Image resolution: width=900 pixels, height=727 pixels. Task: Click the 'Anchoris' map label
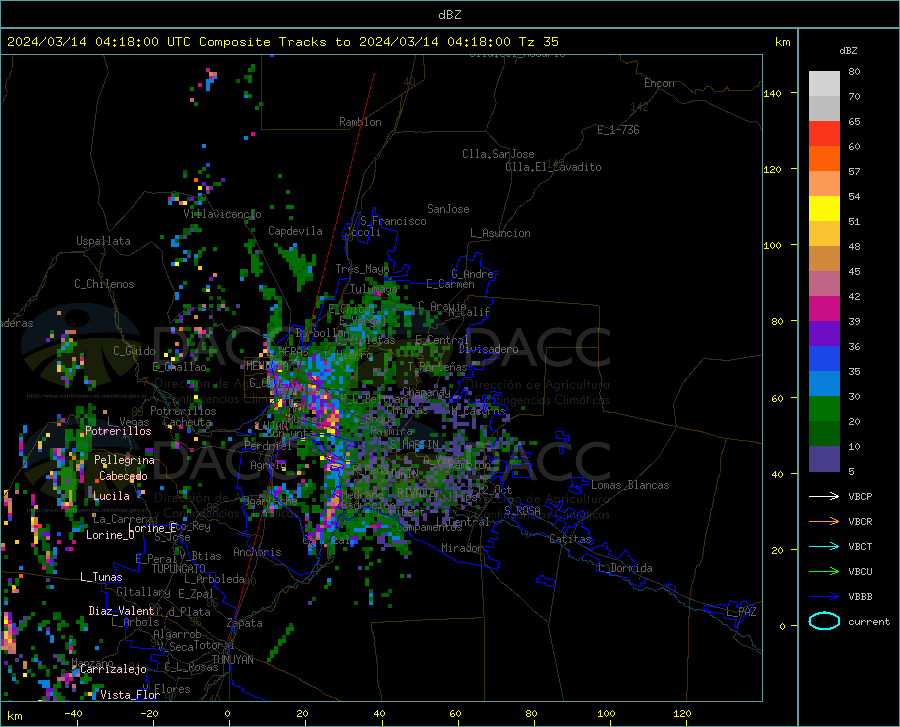257,553
